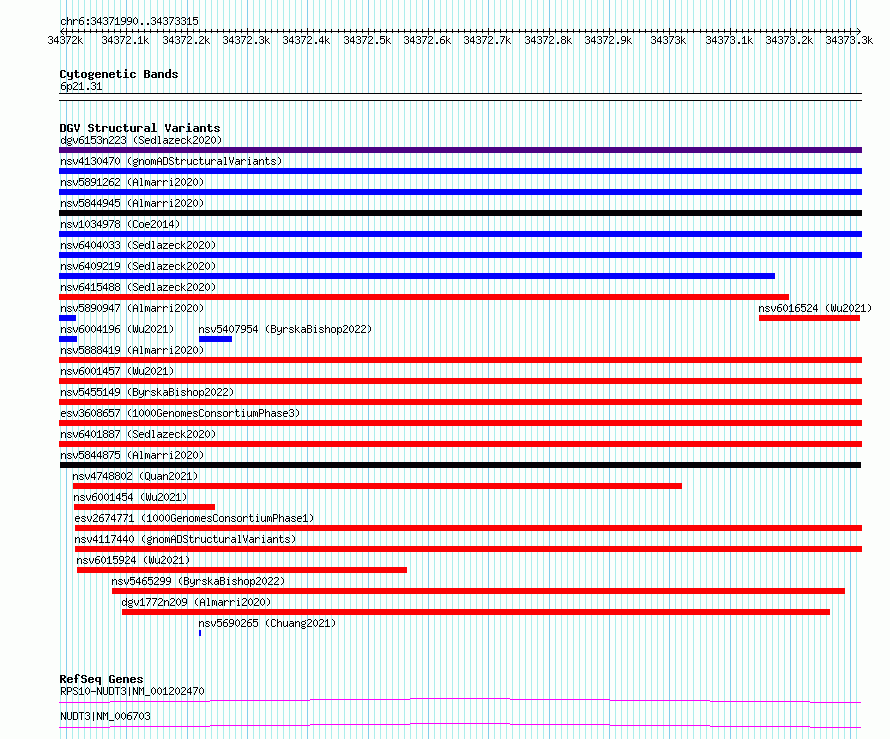Click the magenta RPS10-NUDT3 gene track line
890x739 pixels.
tap(460, 701)
